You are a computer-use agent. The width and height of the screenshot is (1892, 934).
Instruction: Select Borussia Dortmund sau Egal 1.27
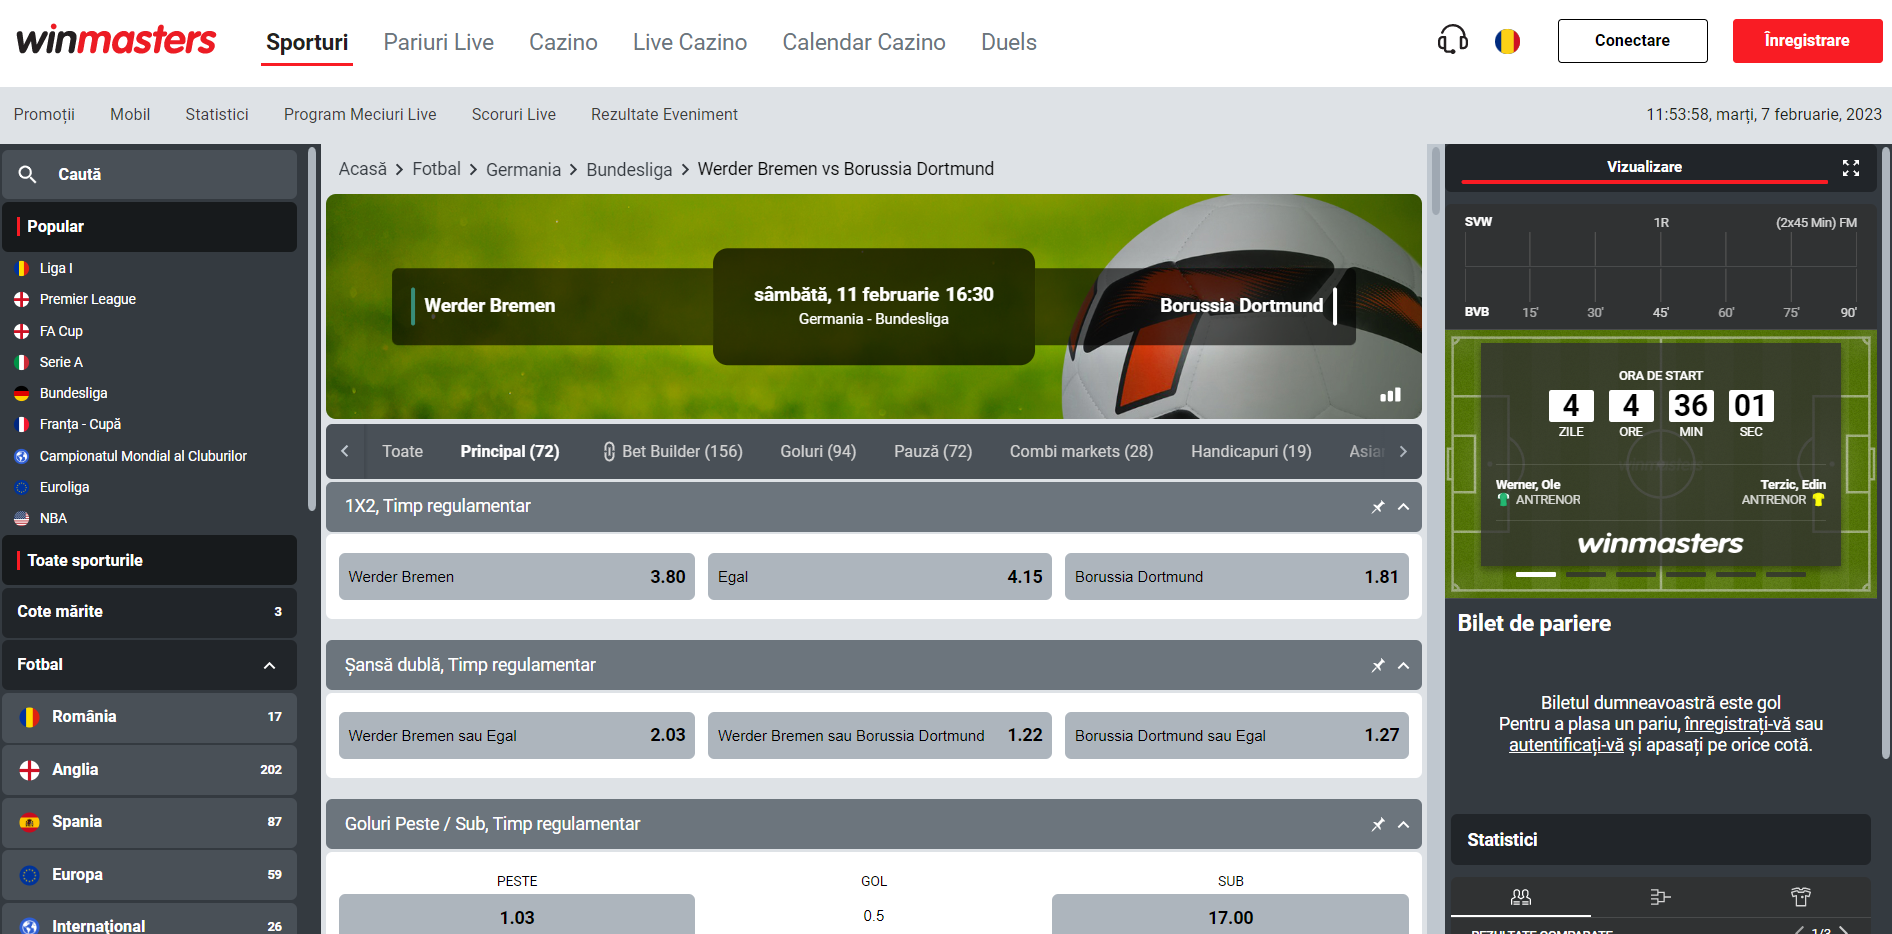click(x=1237, y=736)
